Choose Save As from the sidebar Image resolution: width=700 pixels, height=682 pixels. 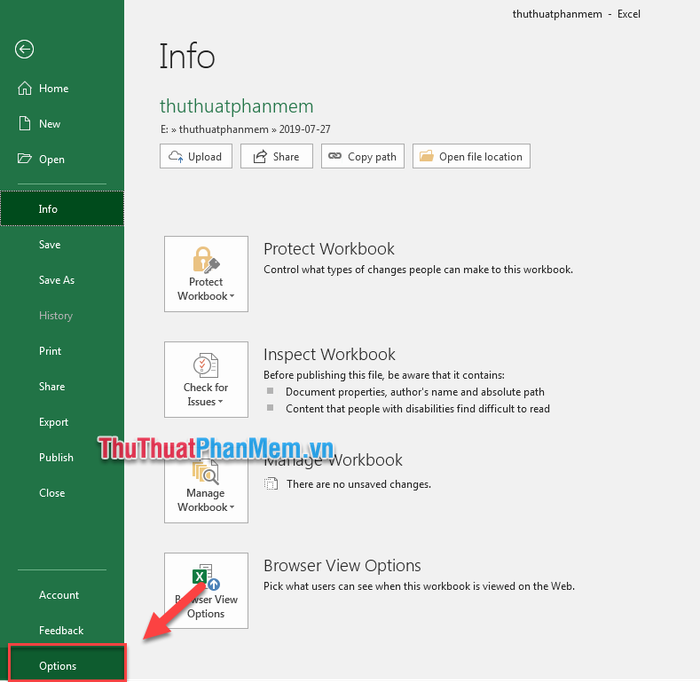pos(62,280)
